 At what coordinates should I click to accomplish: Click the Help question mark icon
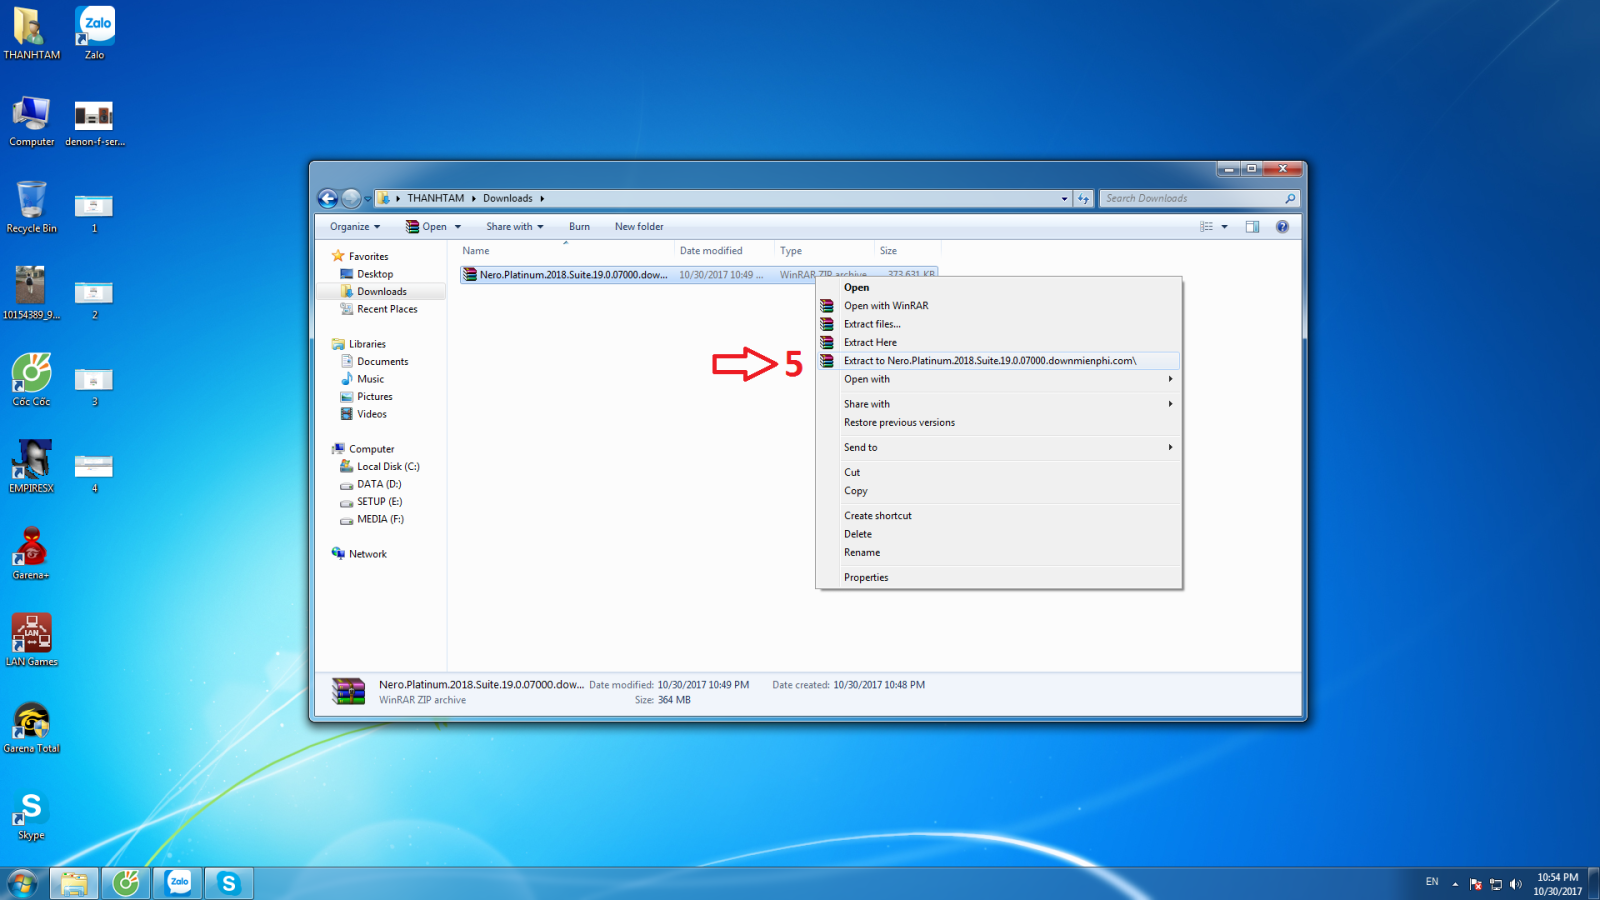(1282, 227)
